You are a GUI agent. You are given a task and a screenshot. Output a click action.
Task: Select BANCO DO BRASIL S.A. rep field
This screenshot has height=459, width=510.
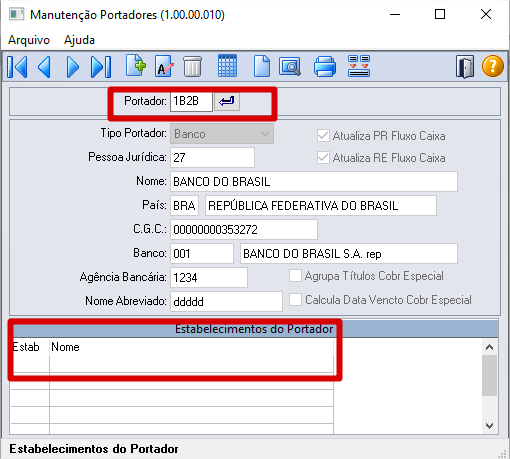pyautogui.click(x=349, y=253)
